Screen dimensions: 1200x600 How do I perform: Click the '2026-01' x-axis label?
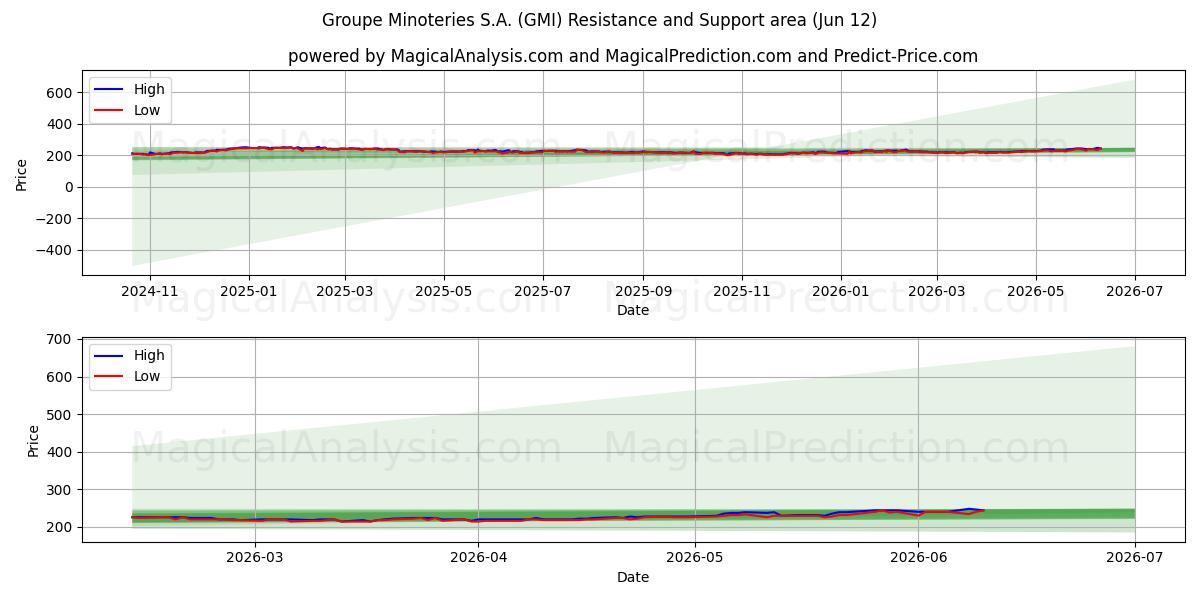840,292
